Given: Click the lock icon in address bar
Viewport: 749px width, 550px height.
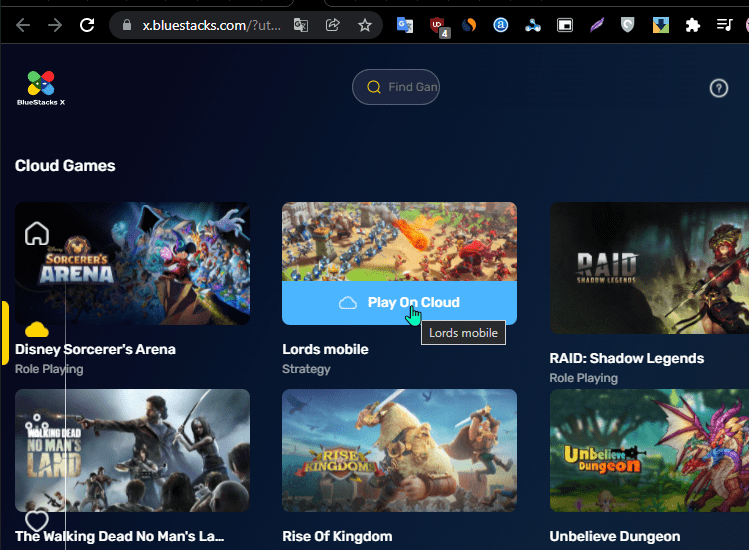Looking at the screenshot, I should click(x=127, y=25).
